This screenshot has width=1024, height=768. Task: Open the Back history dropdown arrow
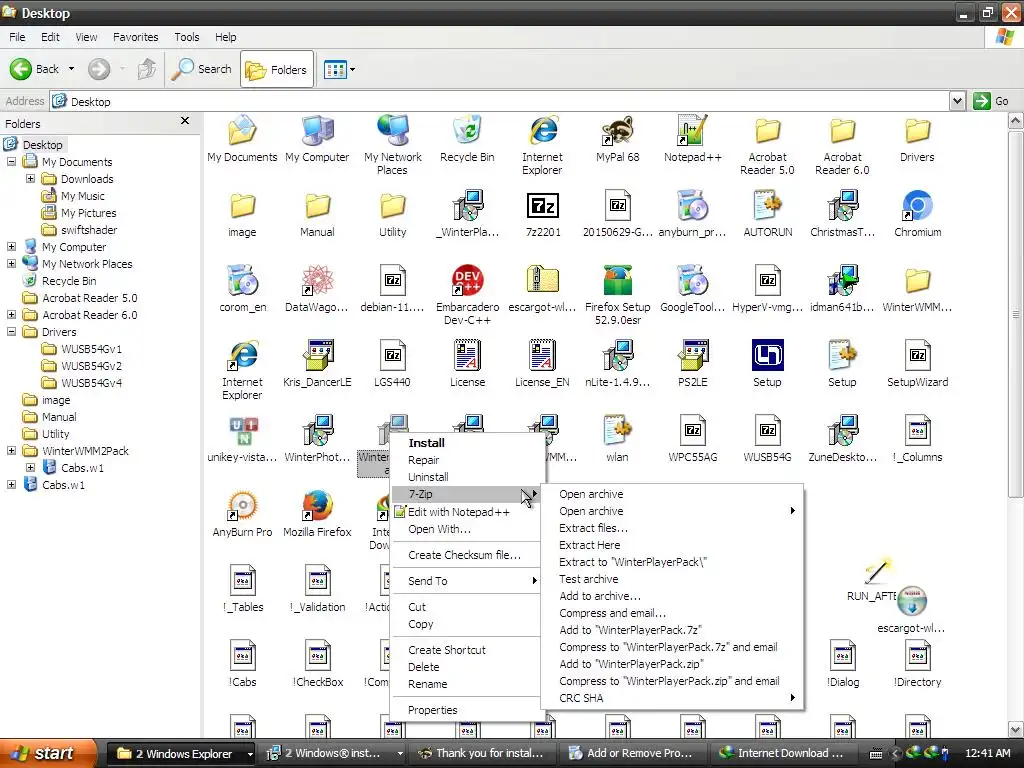coord(71,69)
